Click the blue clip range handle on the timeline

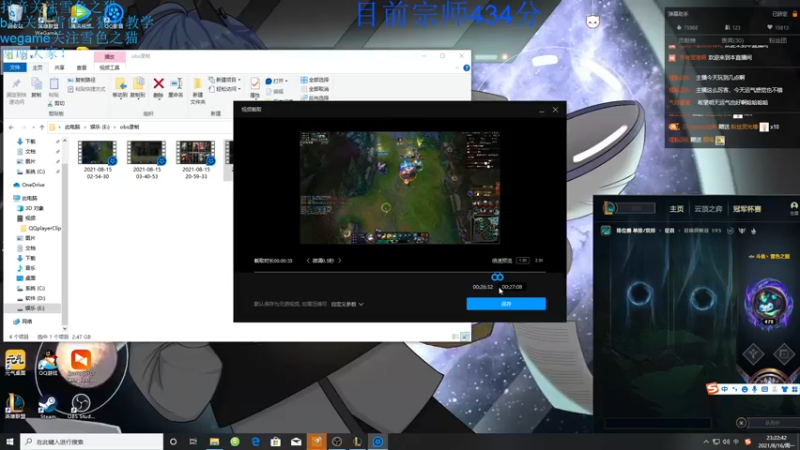click(497, 277)
